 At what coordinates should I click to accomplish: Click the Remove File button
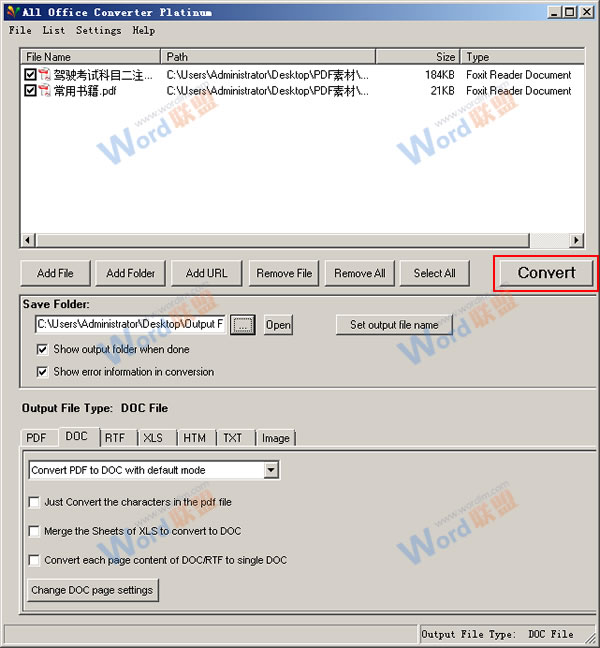click(284, 273)
